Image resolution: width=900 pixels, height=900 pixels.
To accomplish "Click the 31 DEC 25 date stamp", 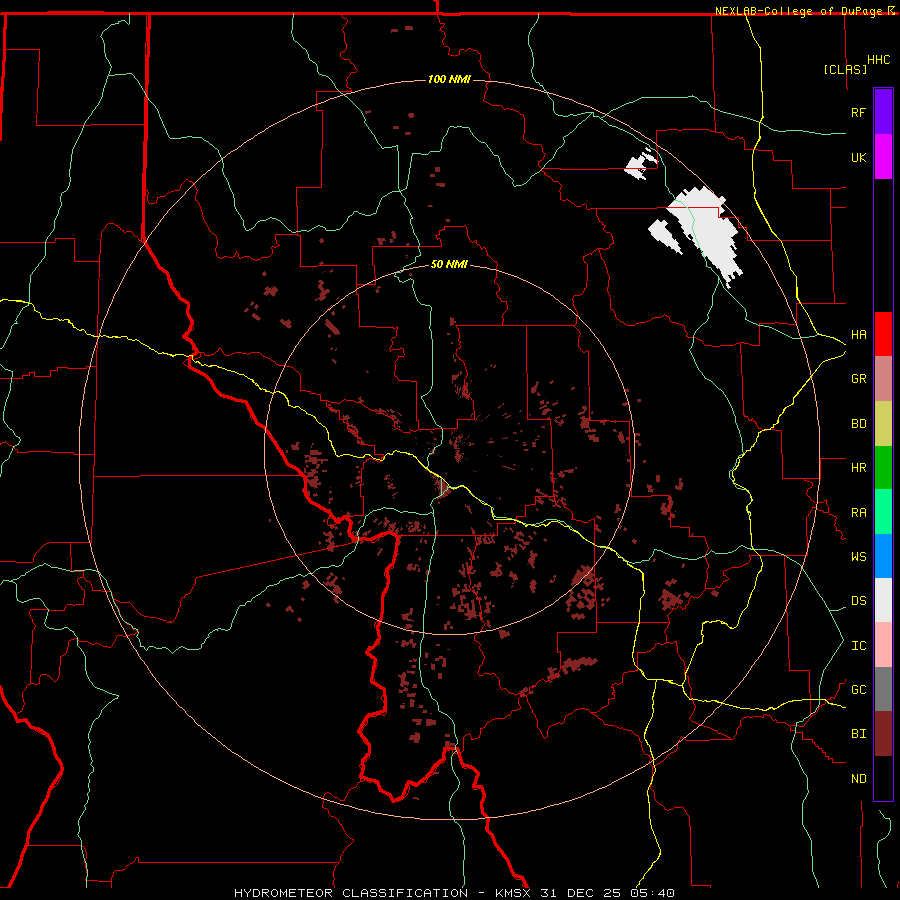I will click(580, 893).
